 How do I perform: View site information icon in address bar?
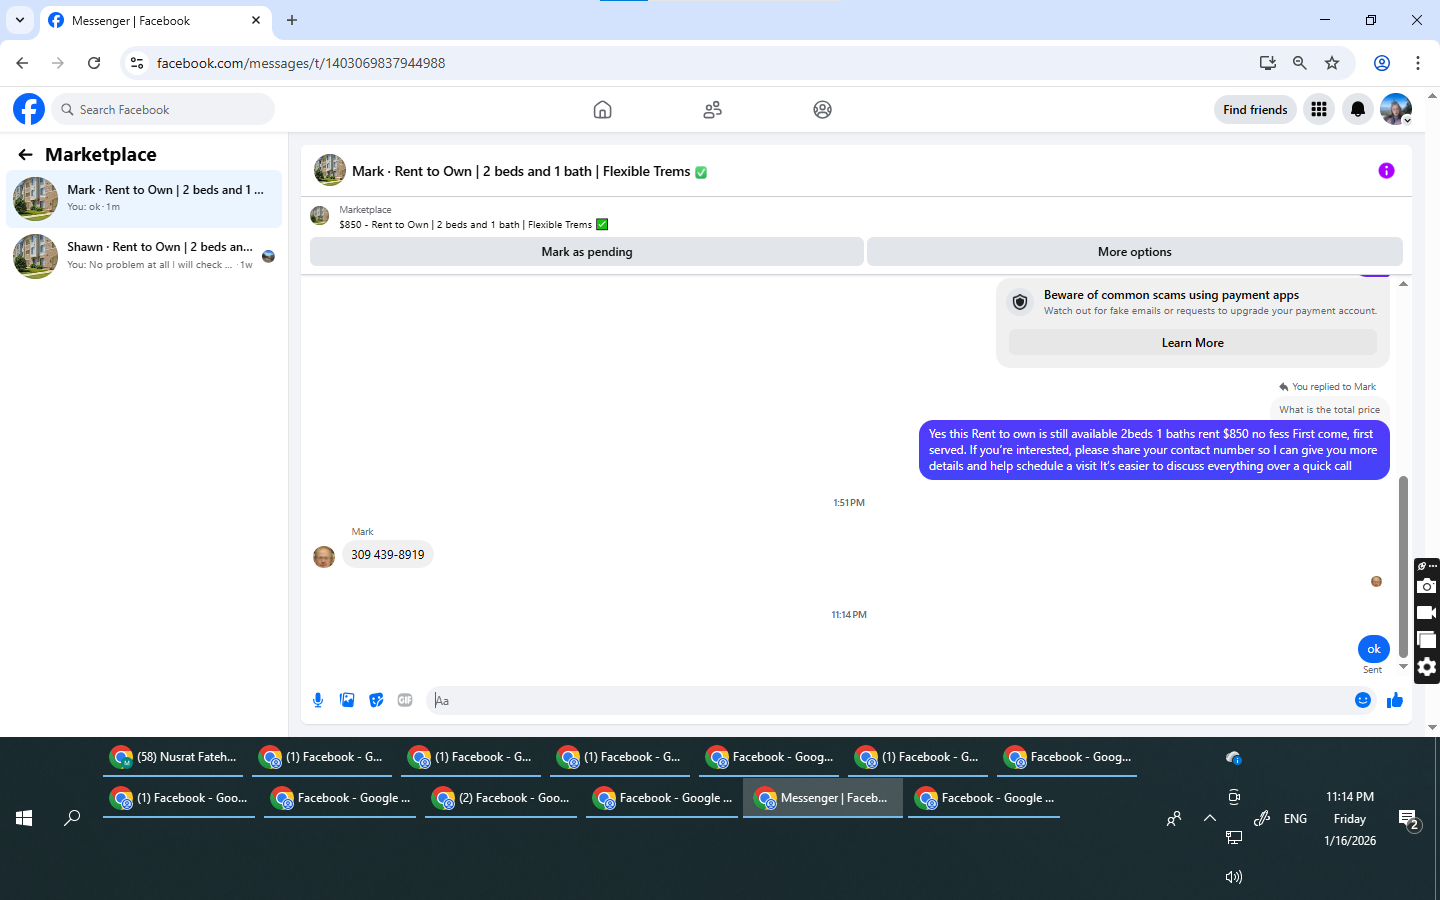pos(137,63)
